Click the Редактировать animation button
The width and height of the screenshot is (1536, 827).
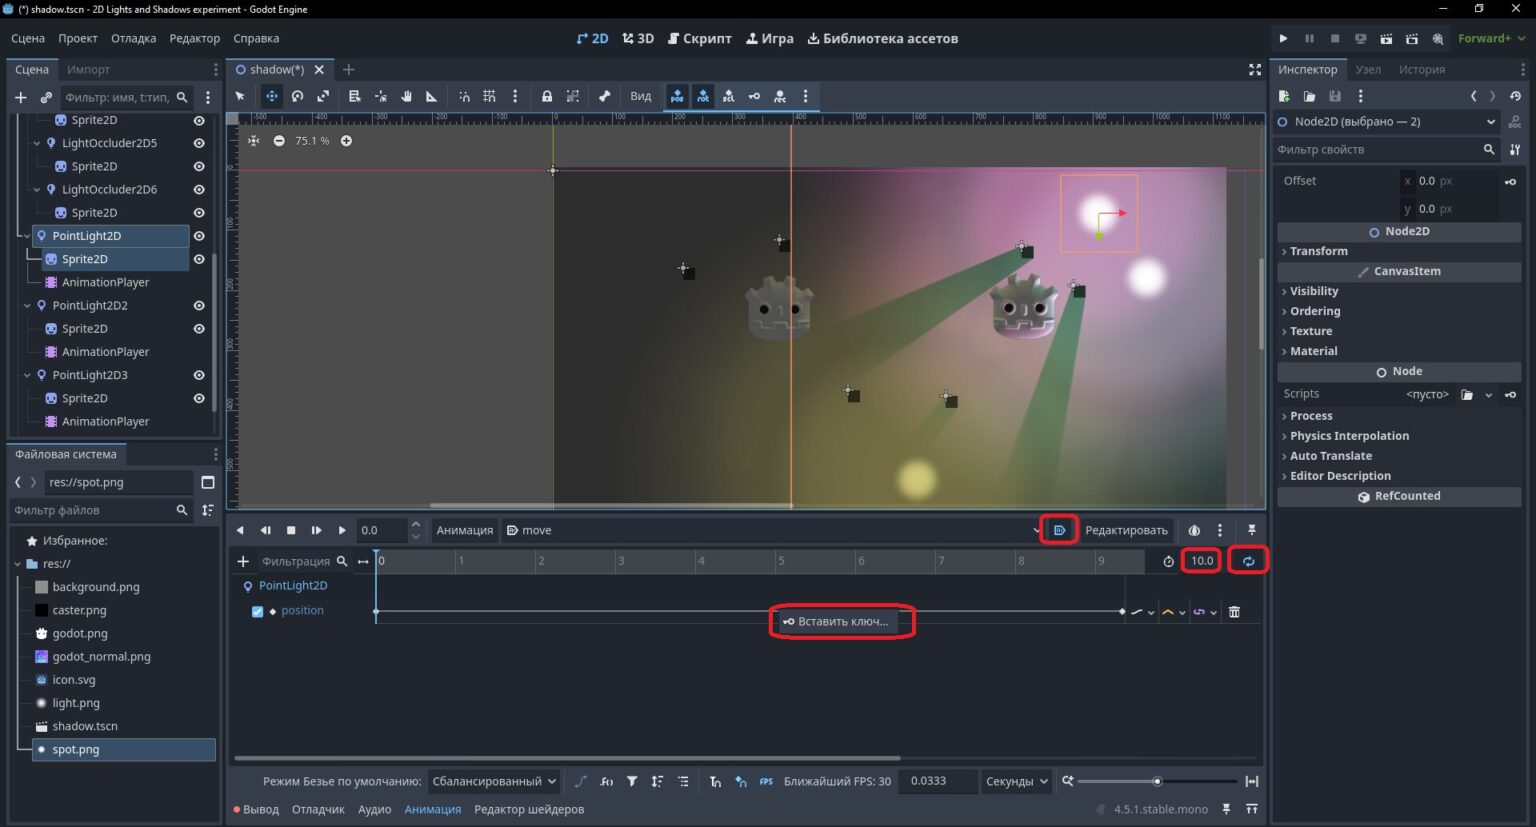[1126, 530]
